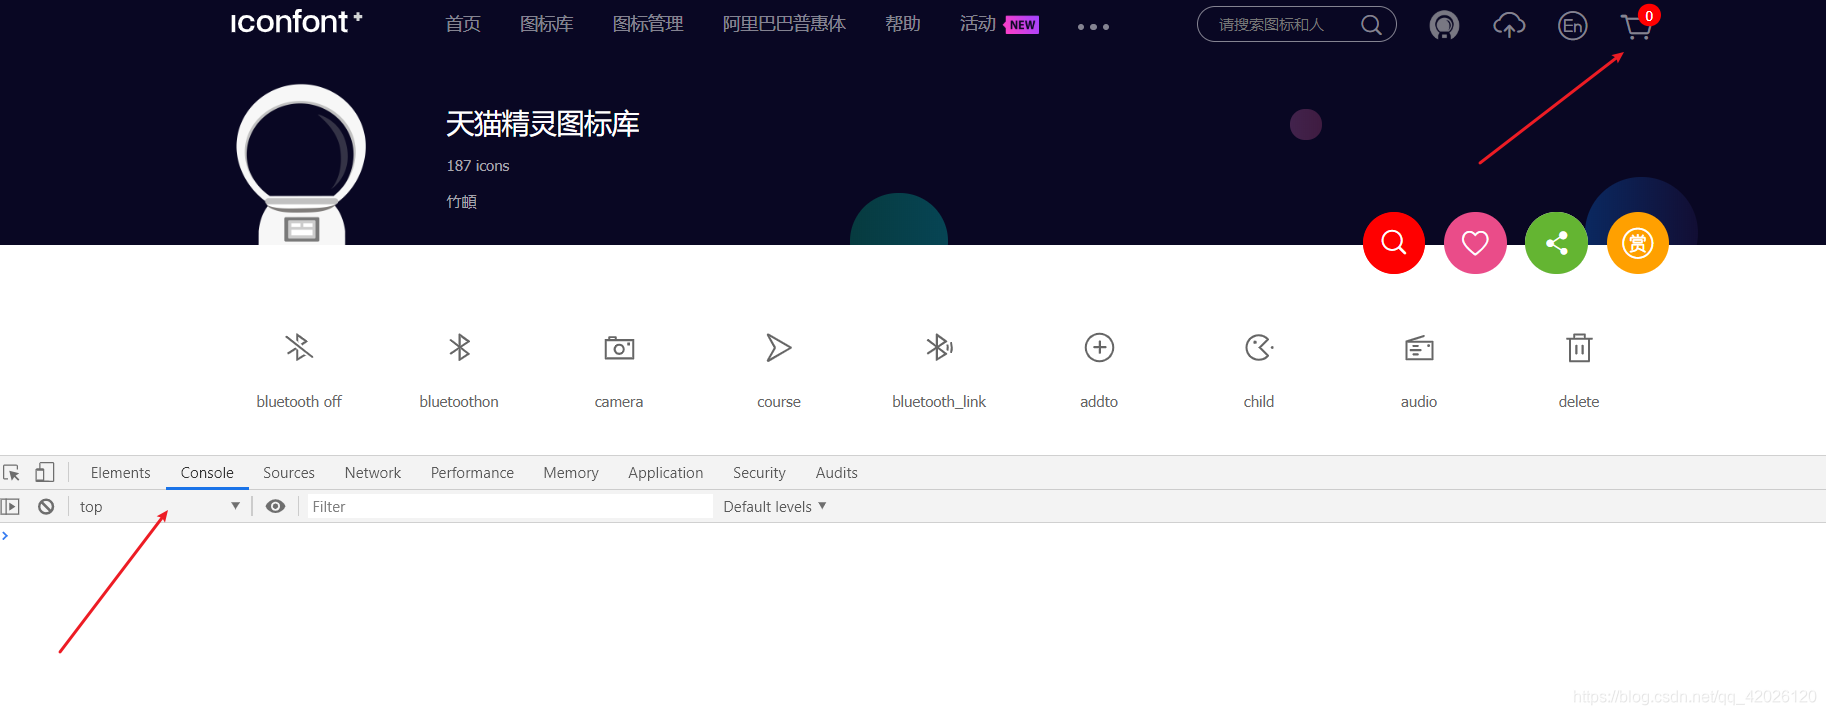The image size is (1826, 715).
Task: Click the orange 赏 reward button
Action: coord(1638,243)
